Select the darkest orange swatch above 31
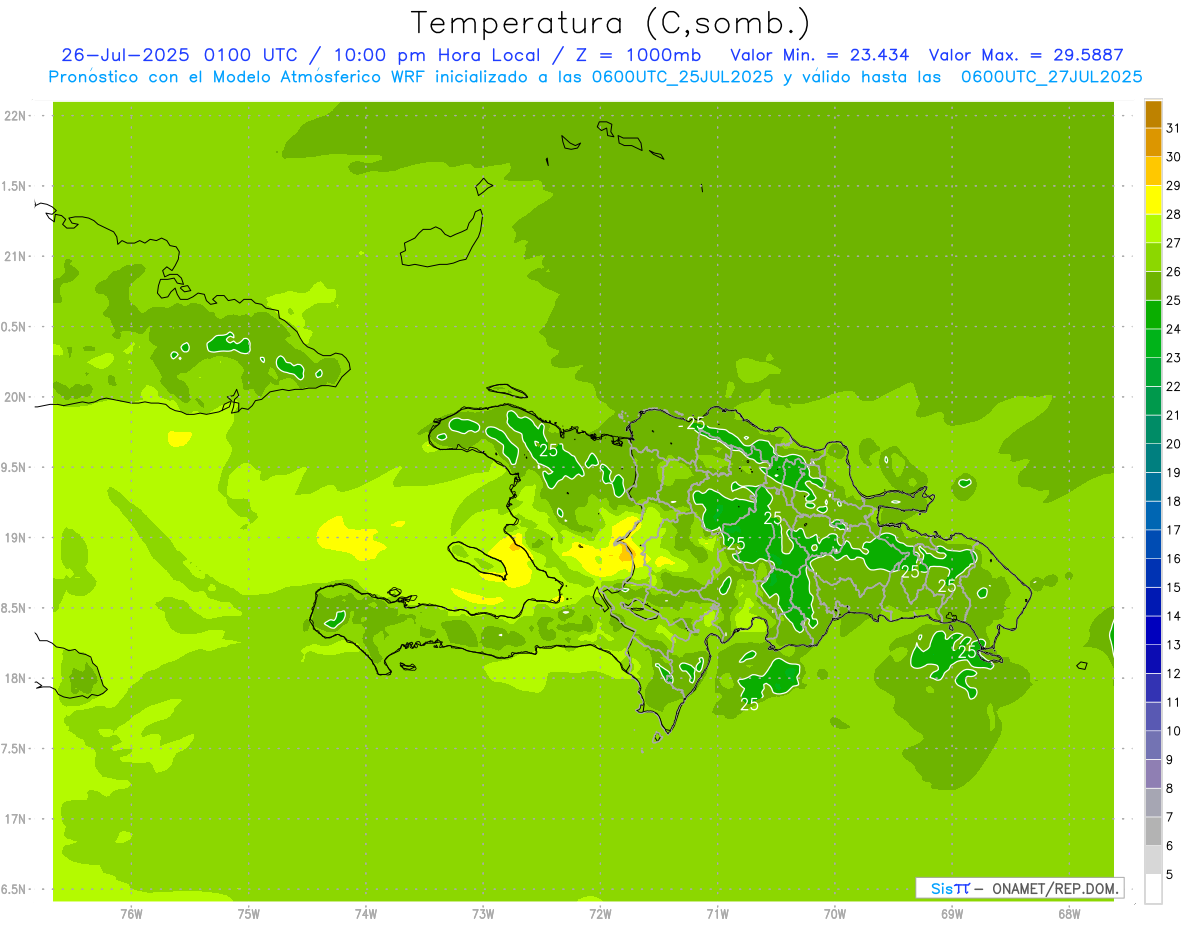1200x927 pixels. click(x=1153, y=114)
